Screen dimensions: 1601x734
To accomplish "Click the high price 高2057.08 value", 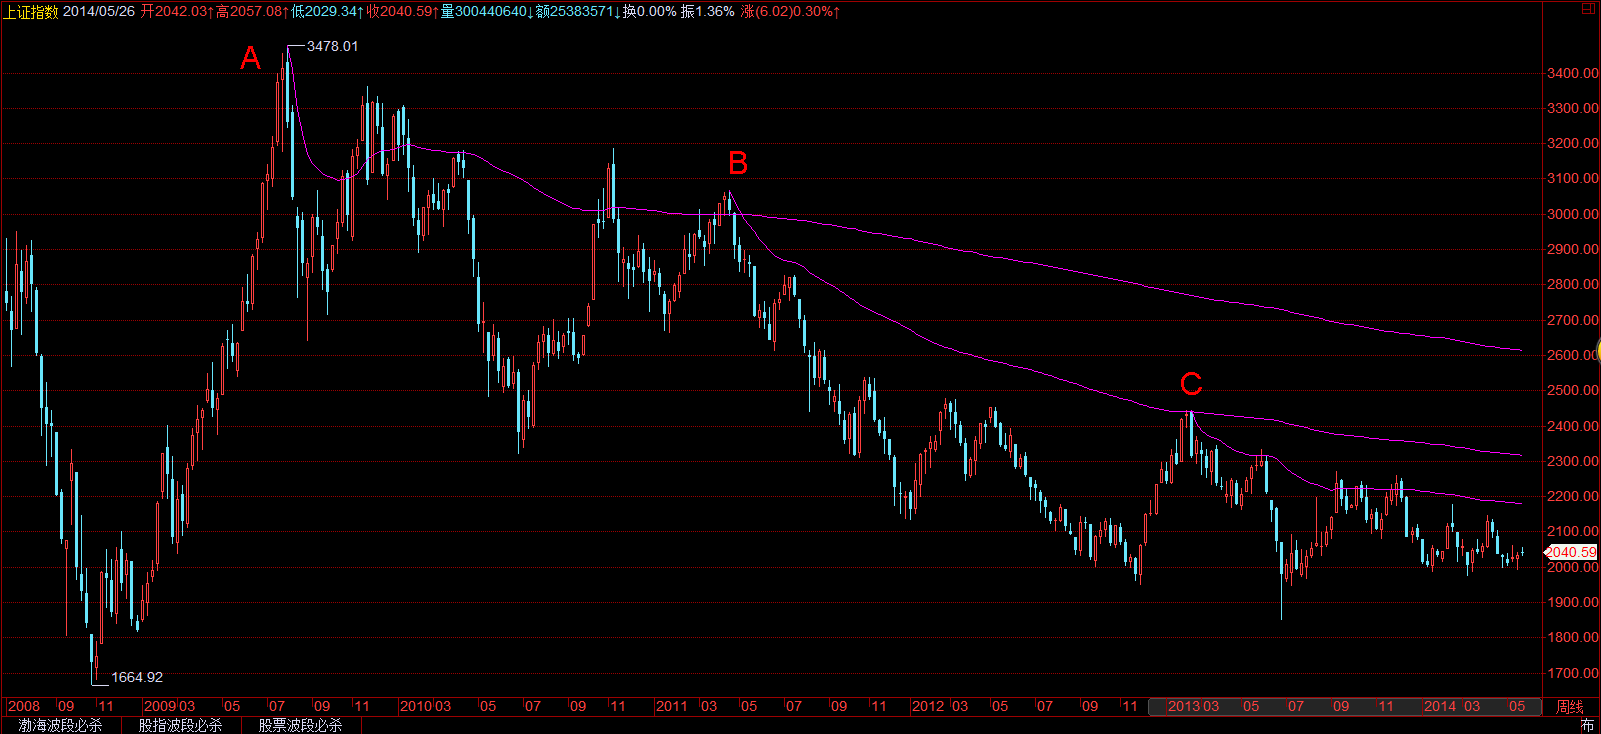I will tap(252, 11).
